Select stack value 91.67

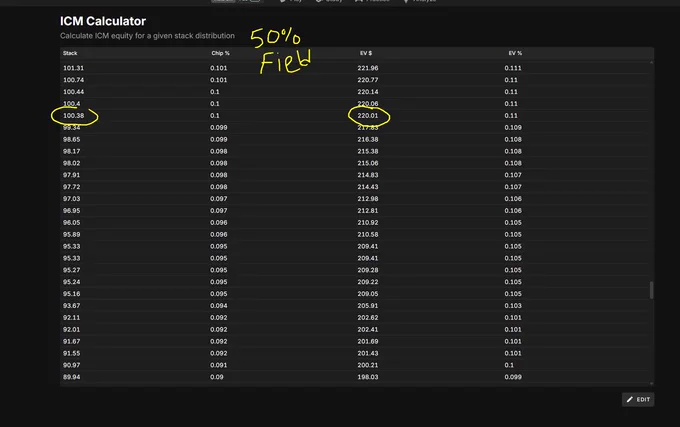point(72,342)
